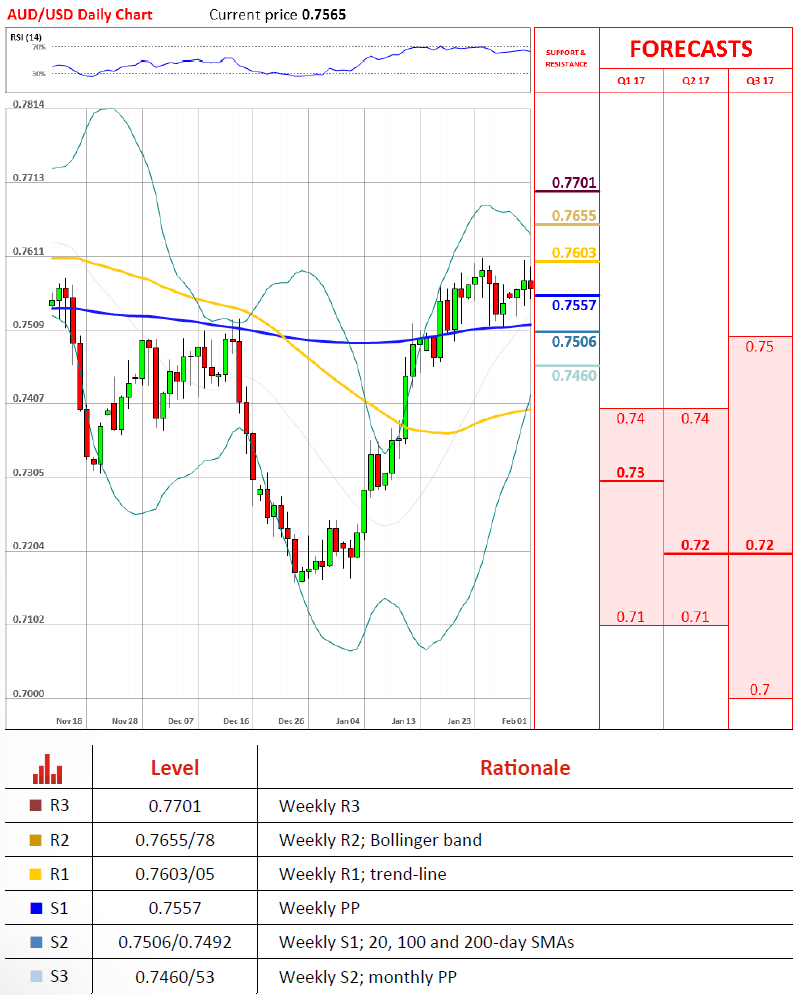The height and width of the screenshot is (995, 799).
Task: Click the Q1 17 0.74 upper forecast
Action: pos(630,419)
